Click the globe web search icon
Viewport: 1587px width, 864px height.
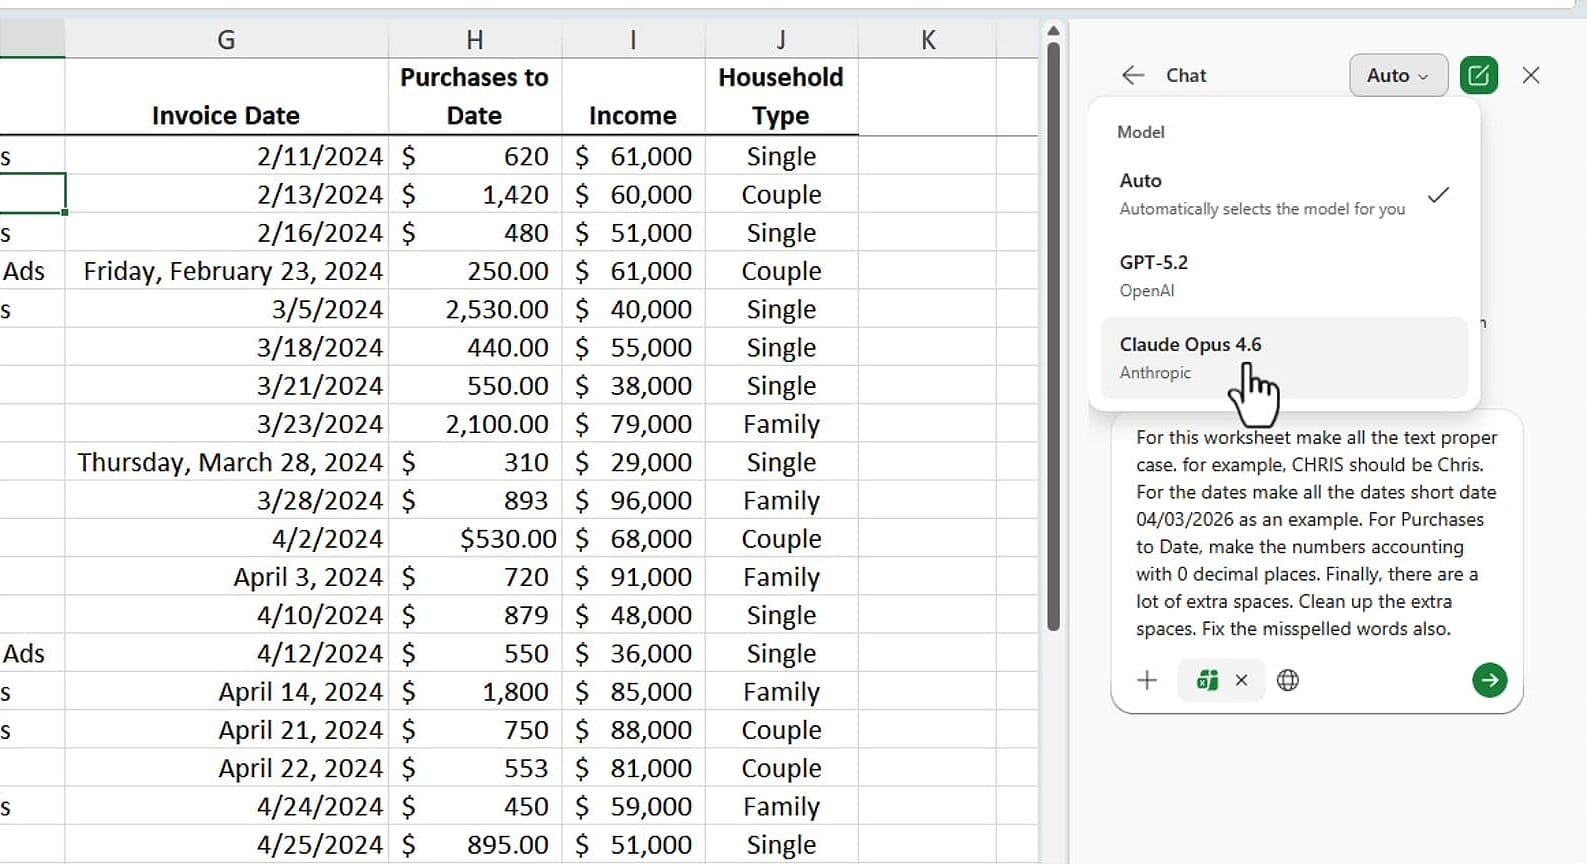(x=1288, y=680)
